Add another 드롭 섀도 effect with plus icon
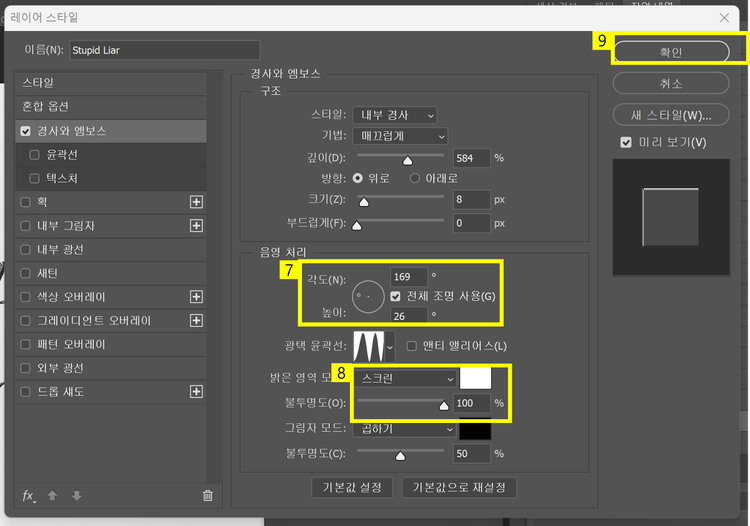Viewport: 750px width, 526px height. point(196,392)
